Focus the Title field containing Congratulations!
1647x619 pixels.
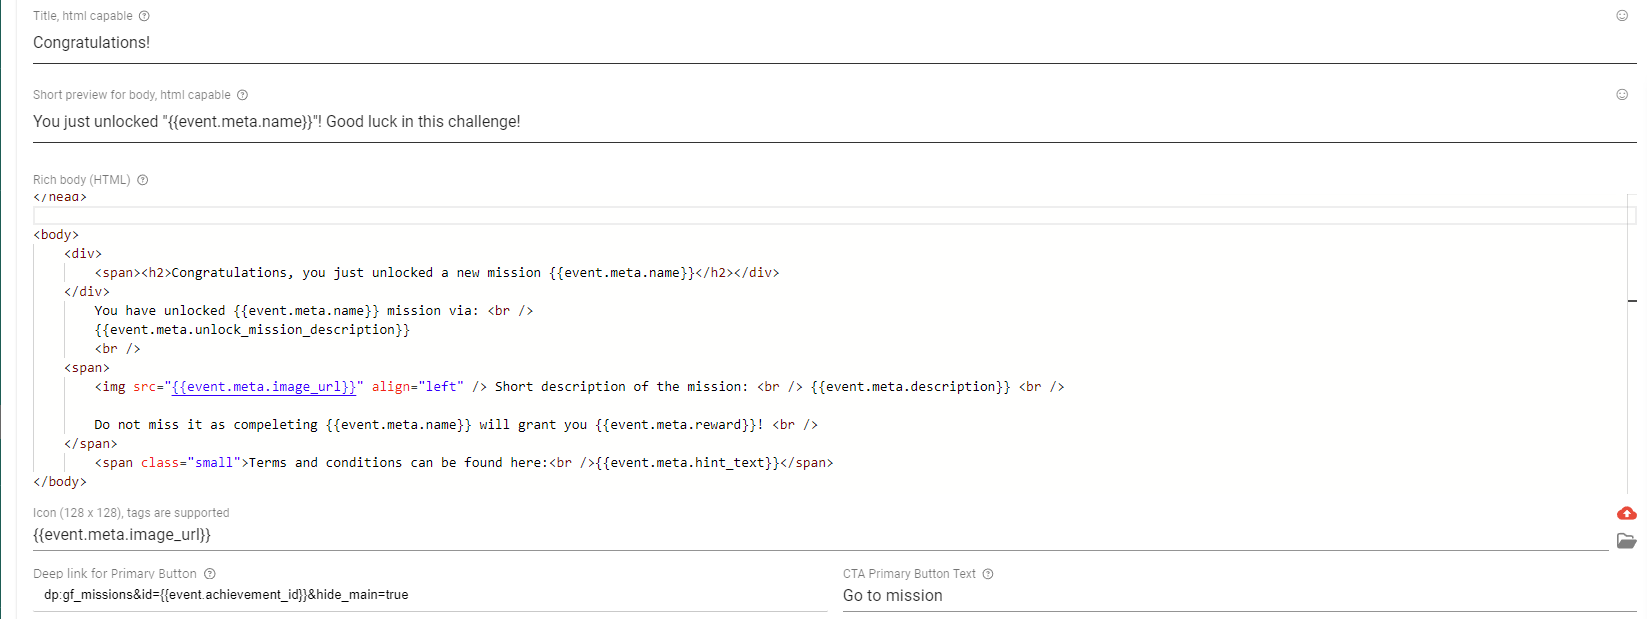(800, 43)
